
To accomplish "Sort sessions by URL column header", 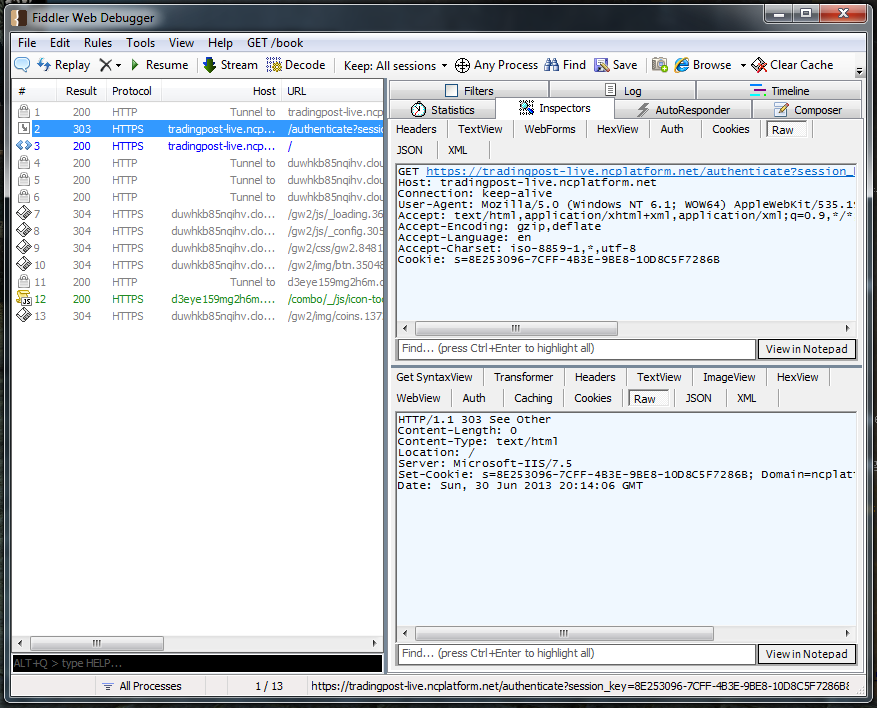I will (x=333, y=91).
